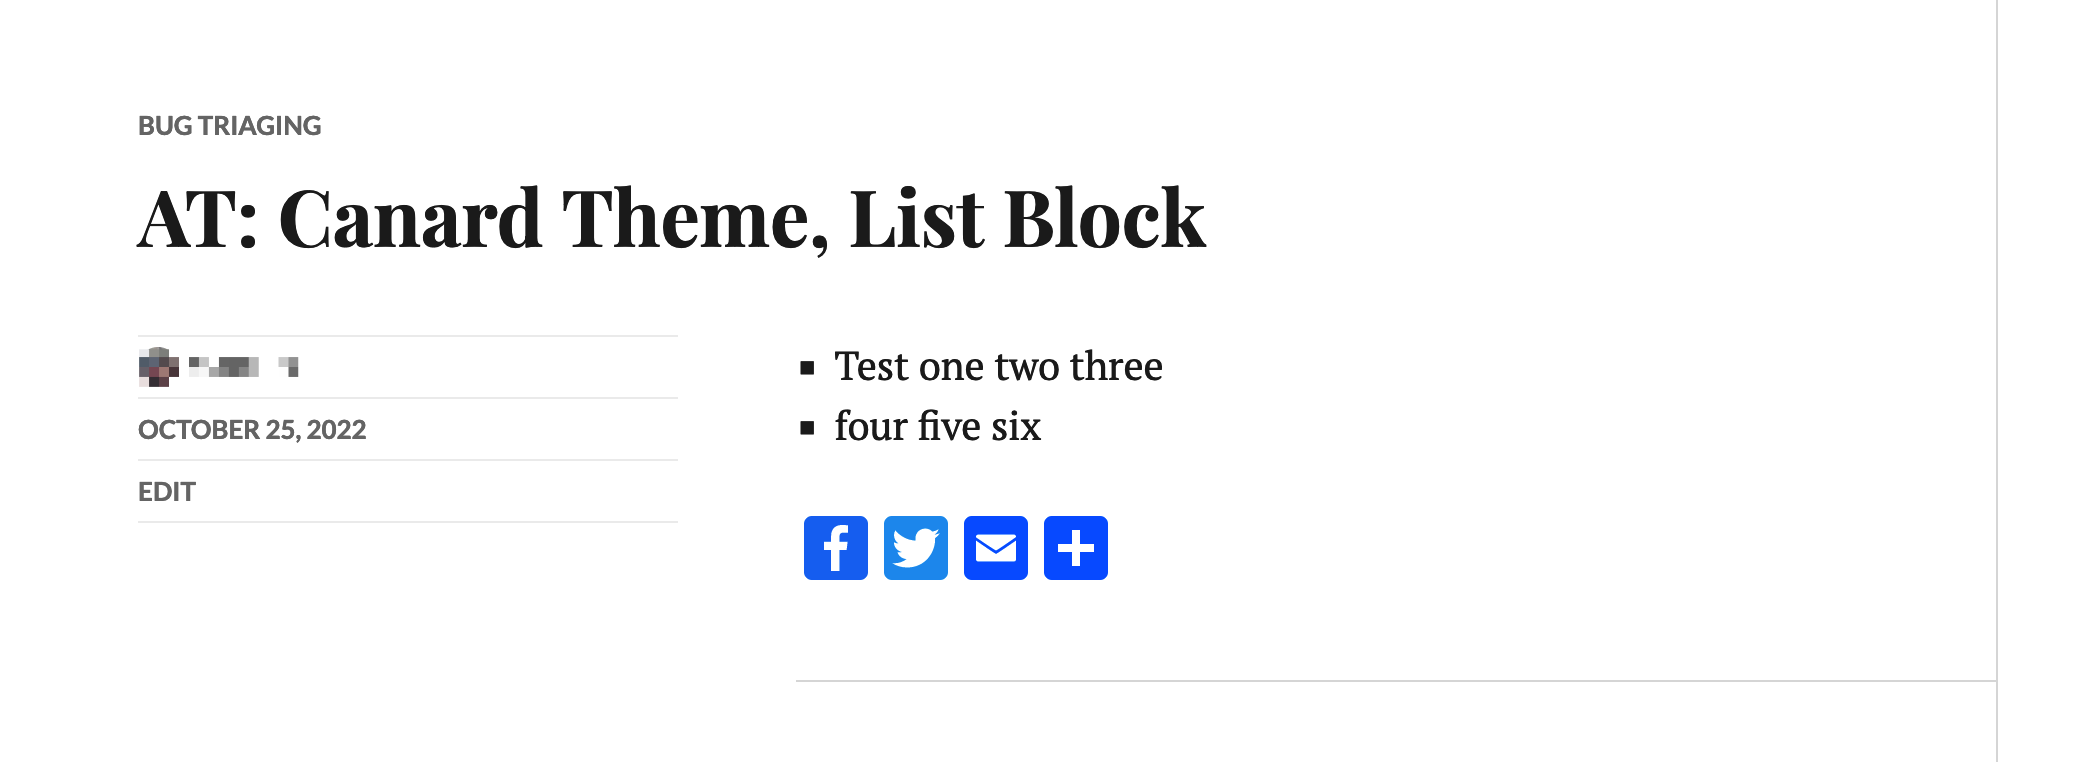Tweet this post via the Twitter icon
The height and width of the screenshot is (762, 2096).
click(x=915, y=548)
